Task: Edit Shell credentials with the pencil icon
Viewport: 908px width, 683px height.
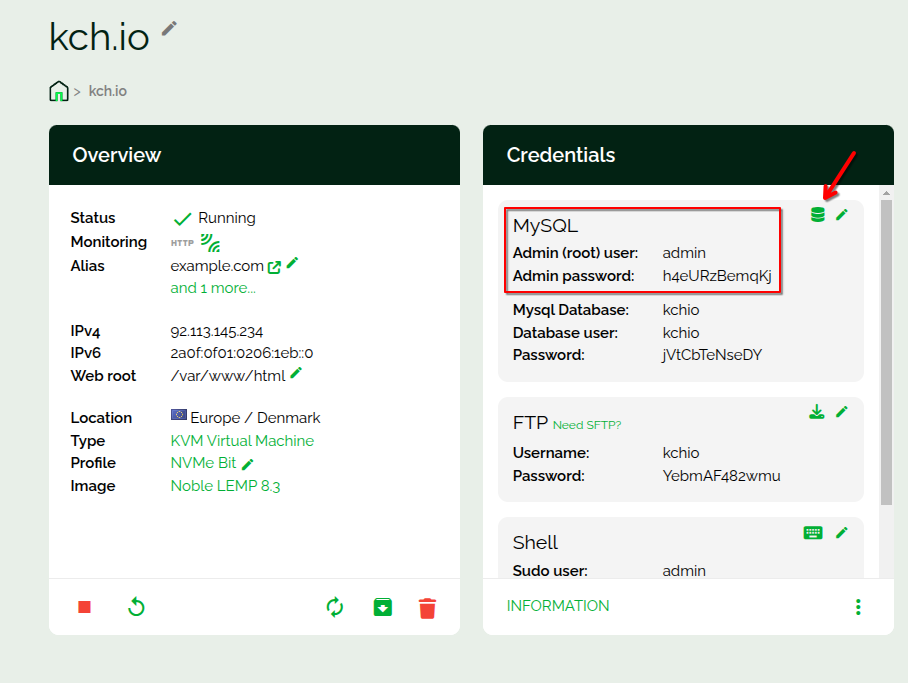Action: 842,533
